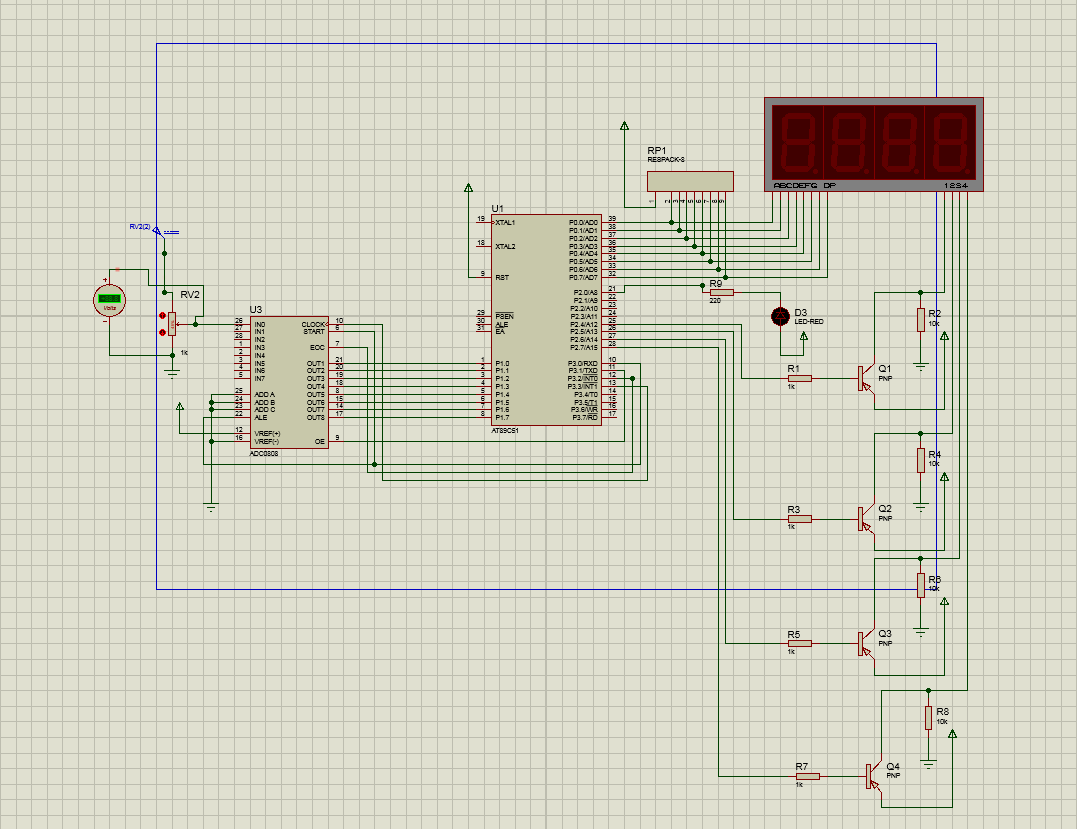Select PNP transistor Q2
This screenshot has width=1077, height=829.
[866, 519]
